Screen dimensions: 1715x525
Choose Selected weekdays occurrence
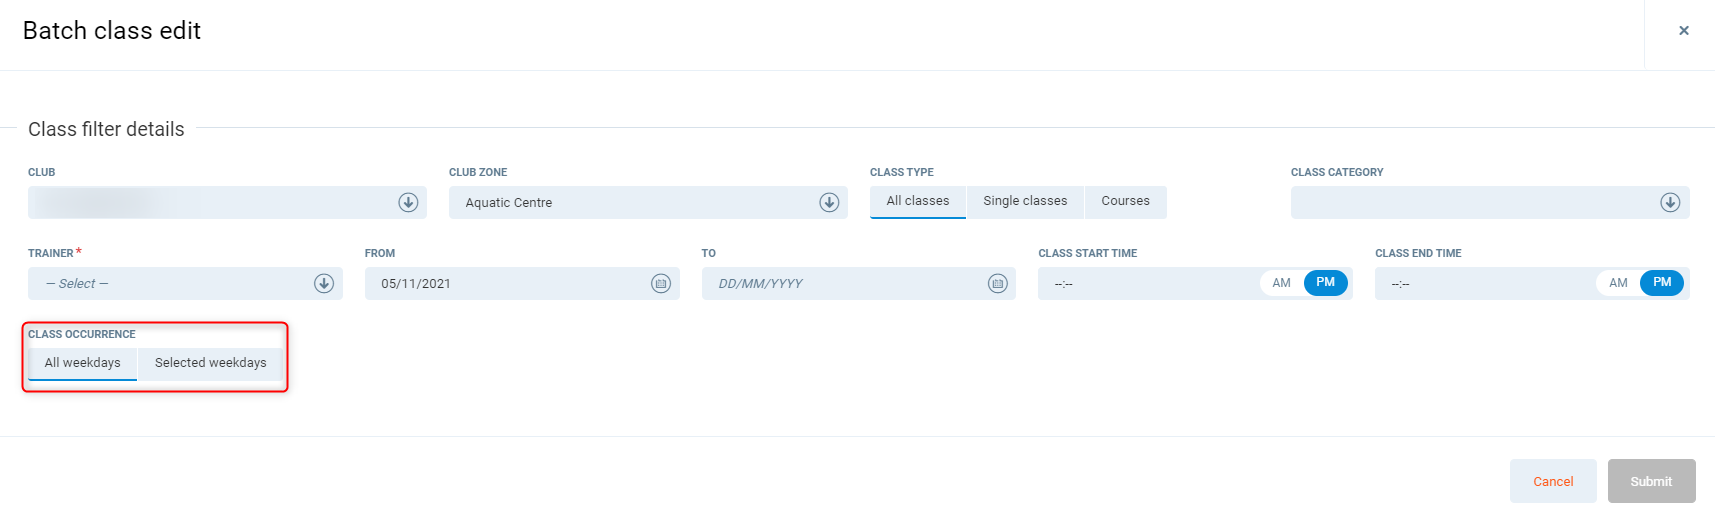210,363
